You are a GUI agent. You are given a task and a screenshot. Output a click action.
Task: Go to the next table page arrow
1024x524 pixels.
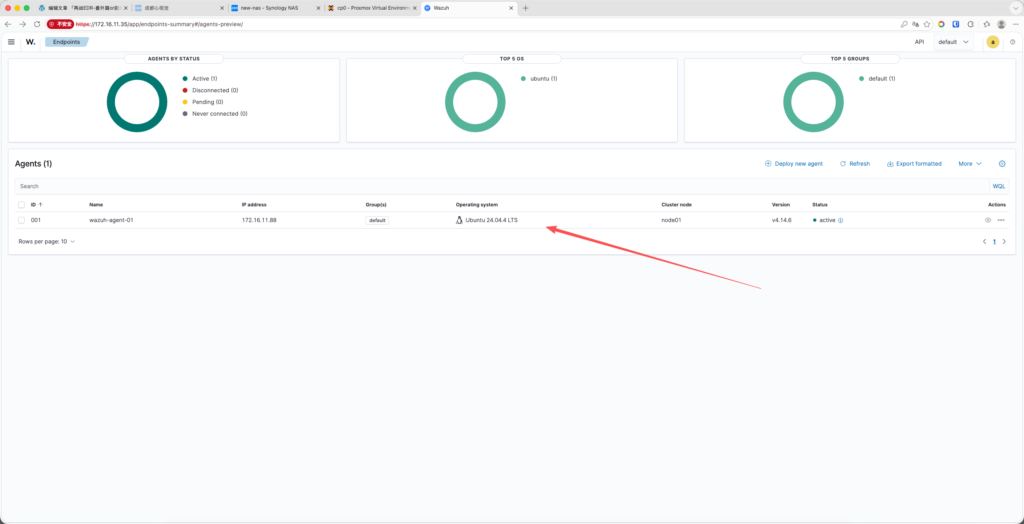tap(1004, 242)
